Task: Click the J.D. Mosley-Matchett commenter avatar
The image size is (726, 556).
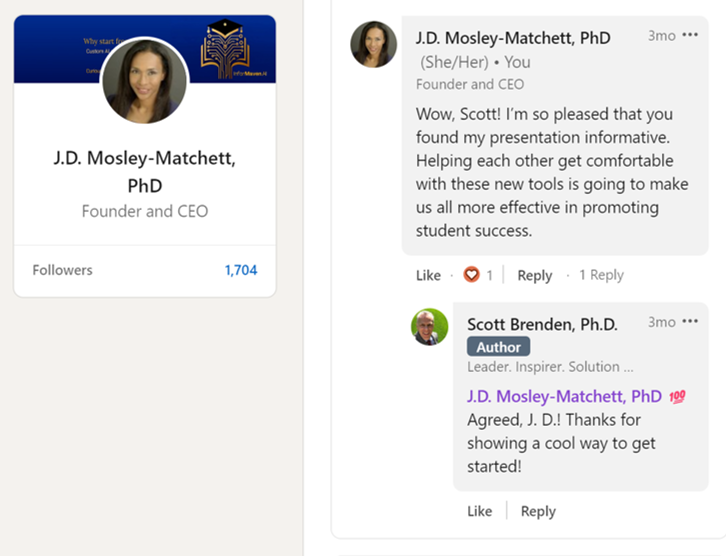Action: click(x=373, y=44)
